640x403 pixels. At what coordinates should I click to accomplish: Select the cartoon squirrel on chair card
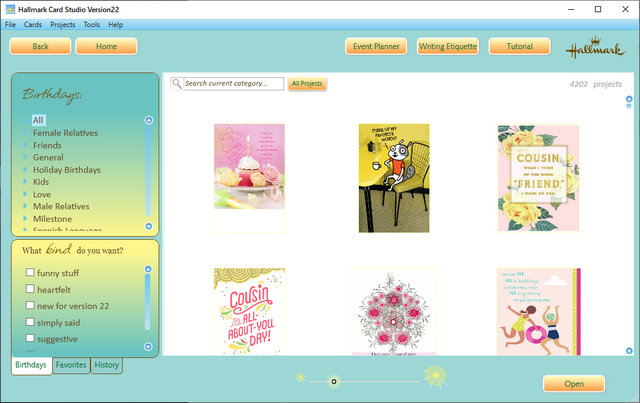coord(394,178)
